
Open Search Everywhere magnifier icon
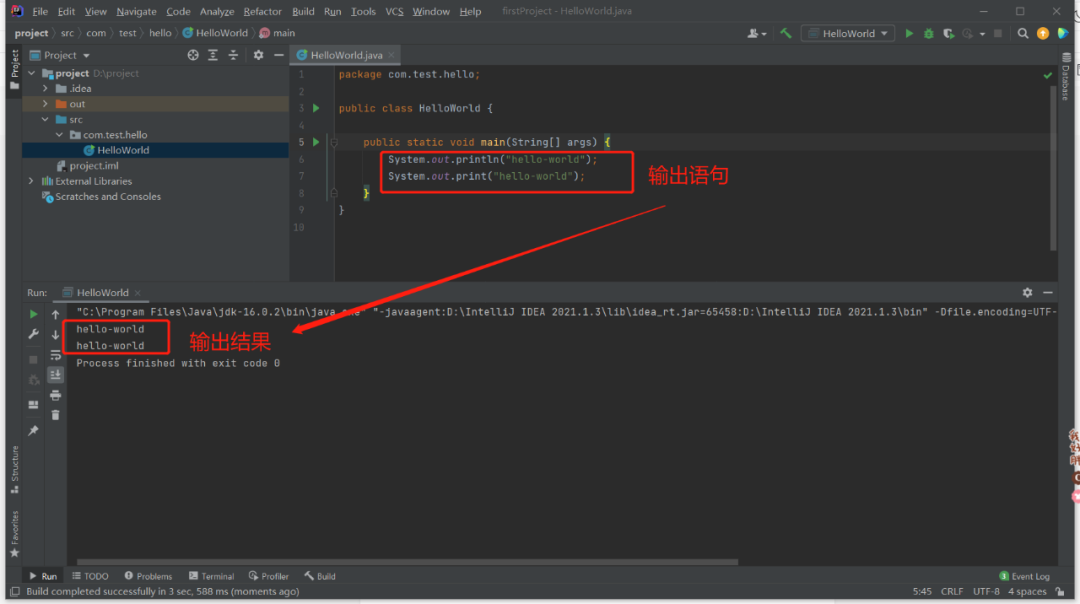(x=1023, y=33)
